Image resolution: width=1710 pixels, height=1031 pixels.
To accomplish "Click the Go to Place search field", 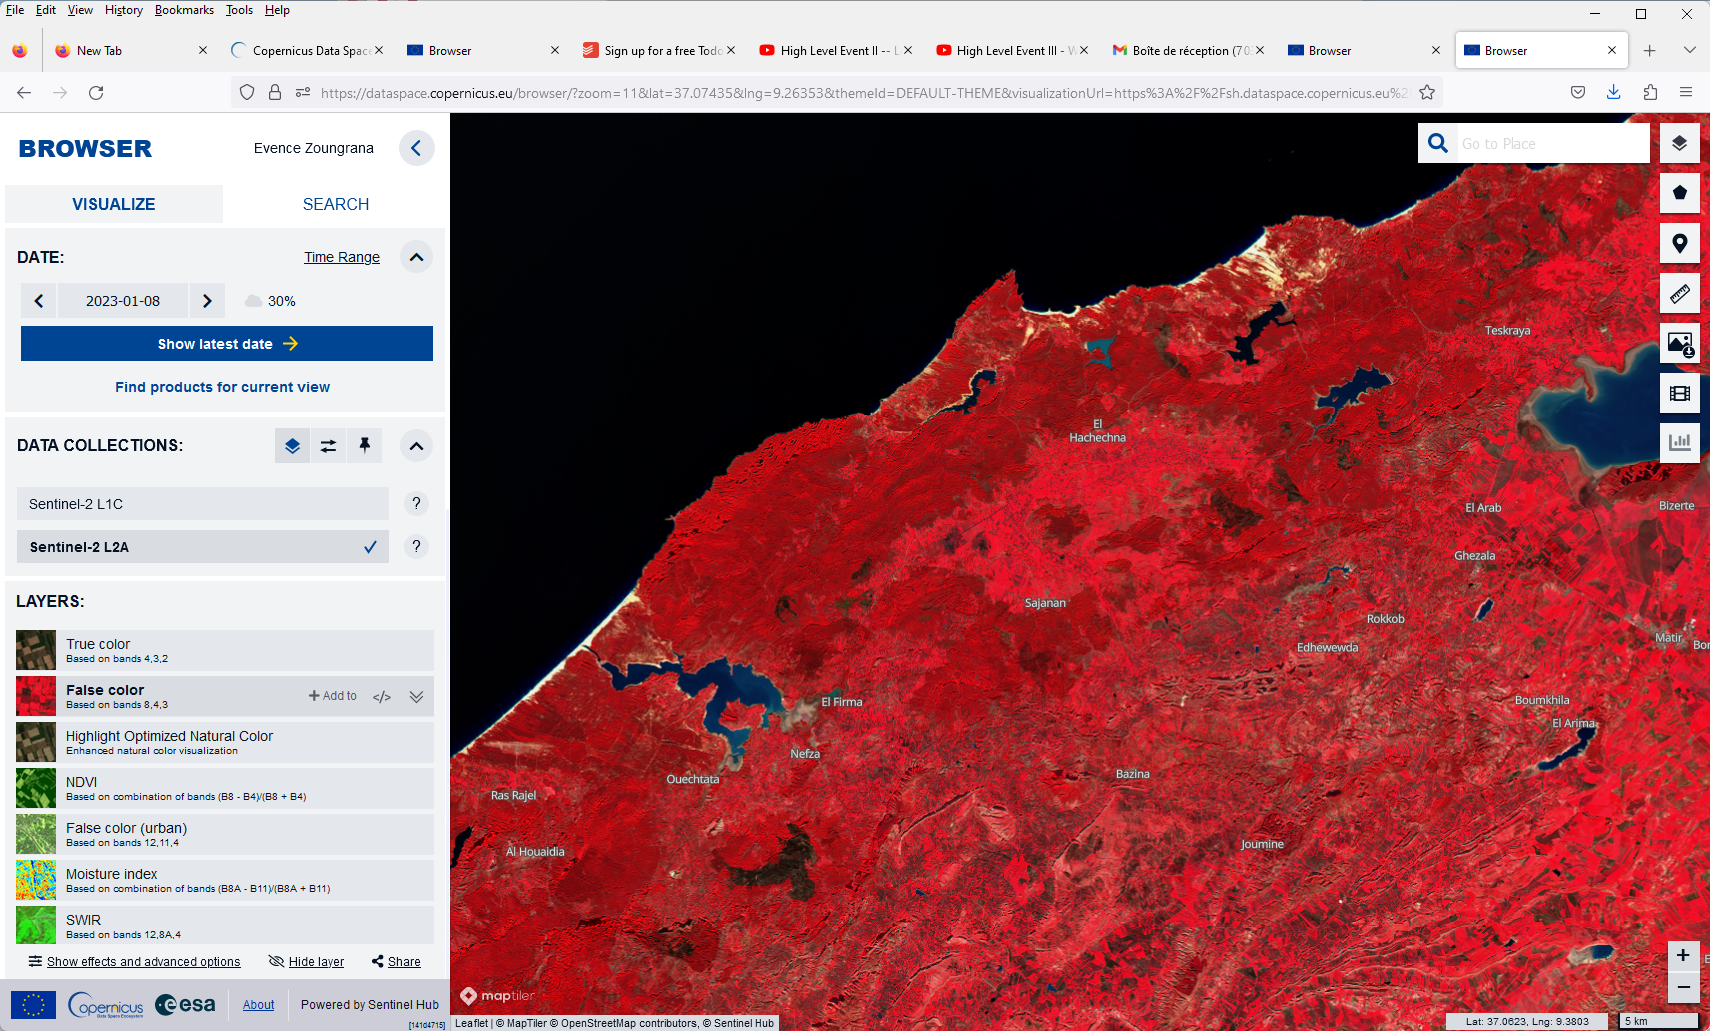I will click(1552, 143).
